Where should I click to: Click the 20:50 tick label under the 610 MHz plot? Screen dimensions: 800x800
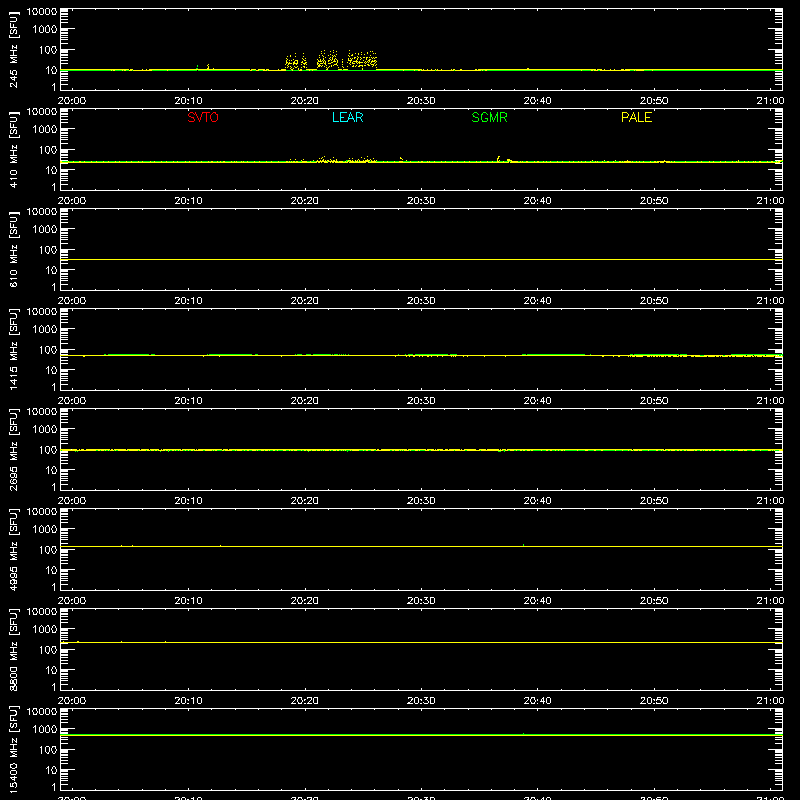(654, 301)
